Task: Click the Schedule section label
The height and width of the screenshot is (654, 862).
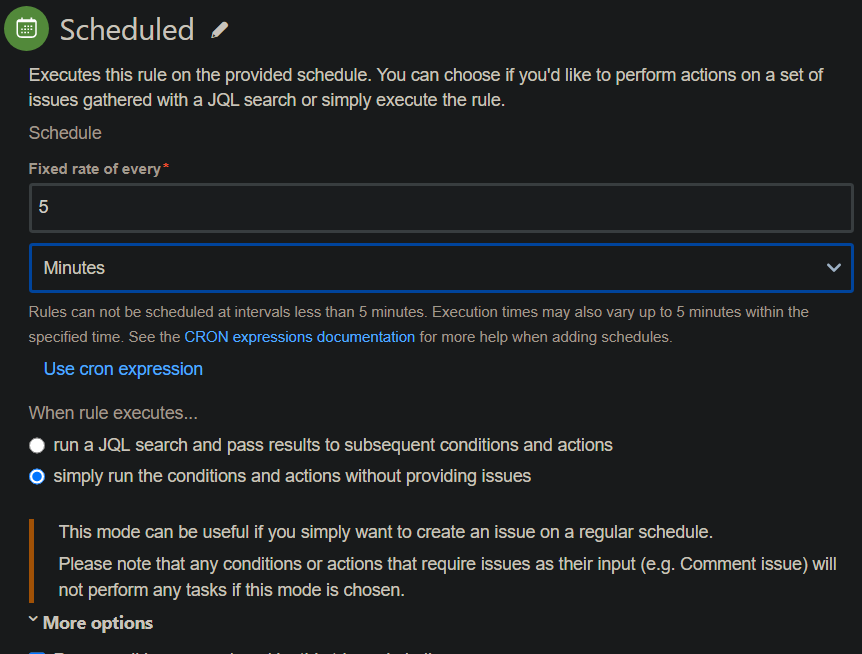Action: coord(65,133)
